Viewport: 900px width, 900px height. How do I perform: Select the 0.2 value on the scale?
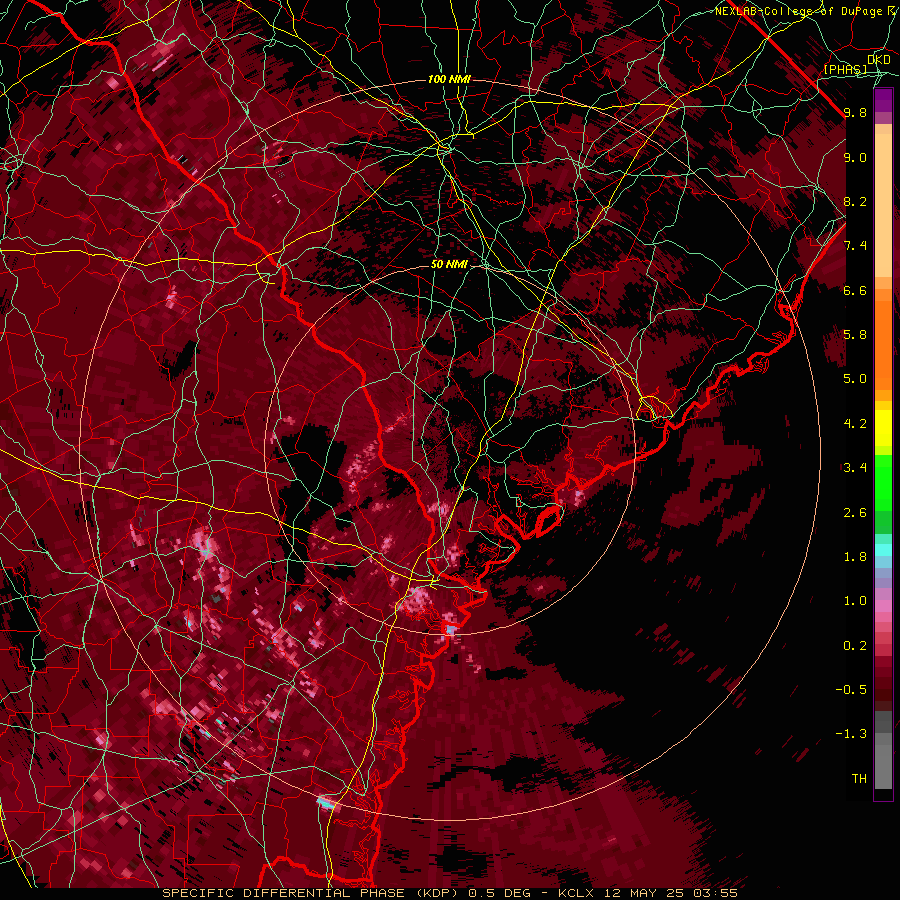click(x=855, y=646)
